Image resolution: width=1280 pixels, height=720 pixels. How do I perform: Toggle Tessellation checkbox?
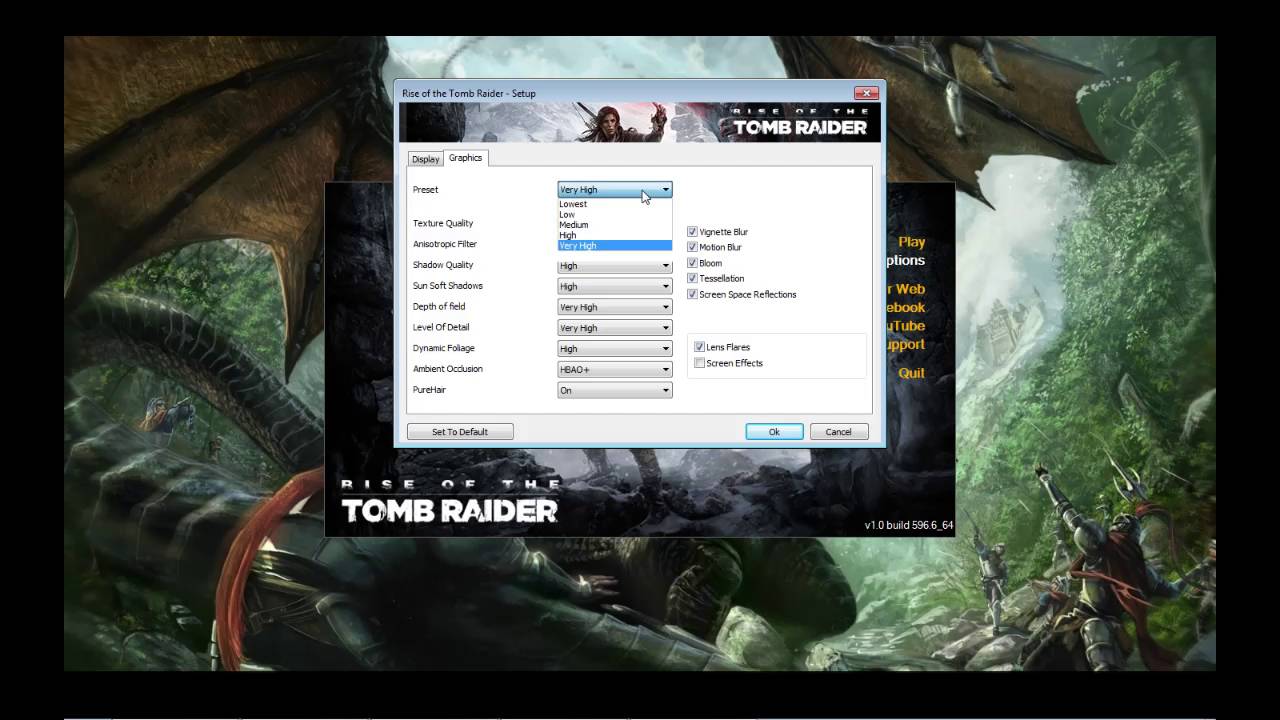coord(692,278)
